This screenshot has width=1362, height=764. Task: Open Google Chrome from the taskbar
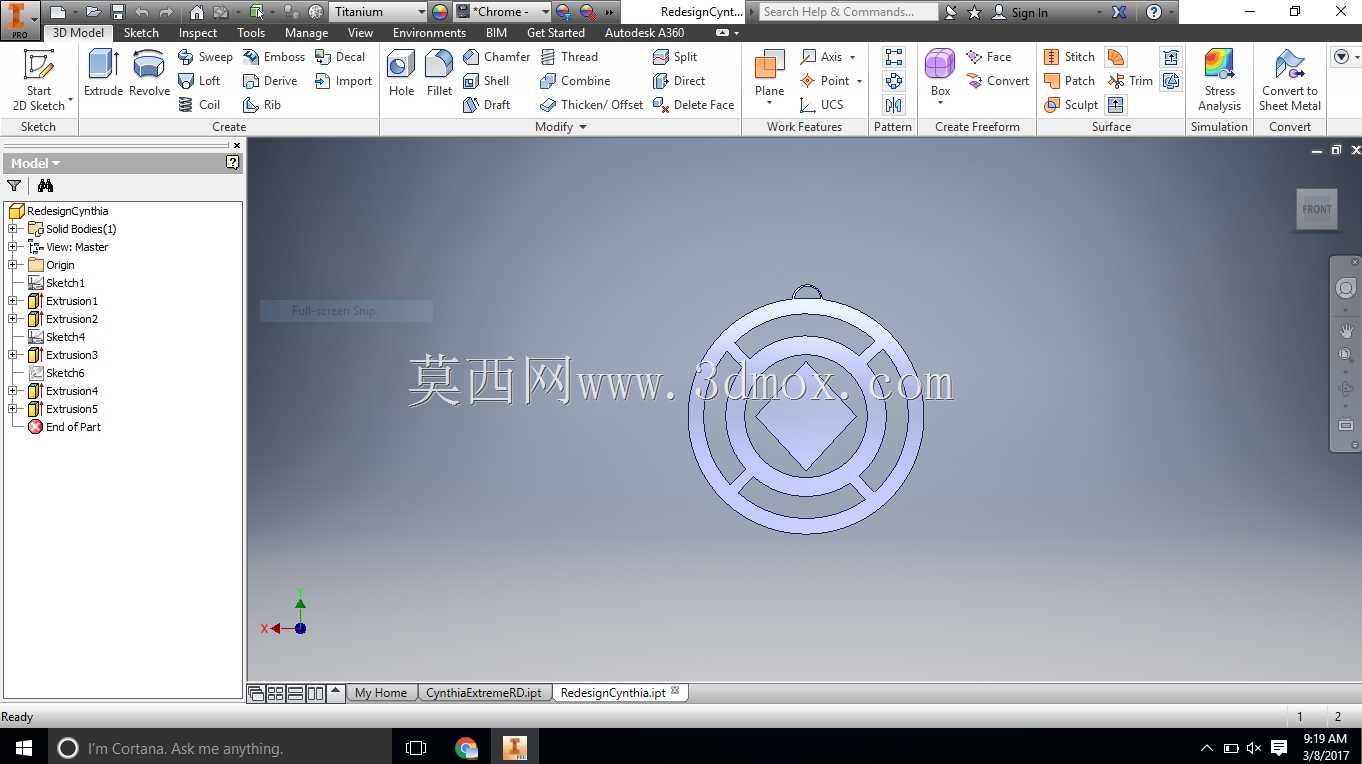[466, 747]
